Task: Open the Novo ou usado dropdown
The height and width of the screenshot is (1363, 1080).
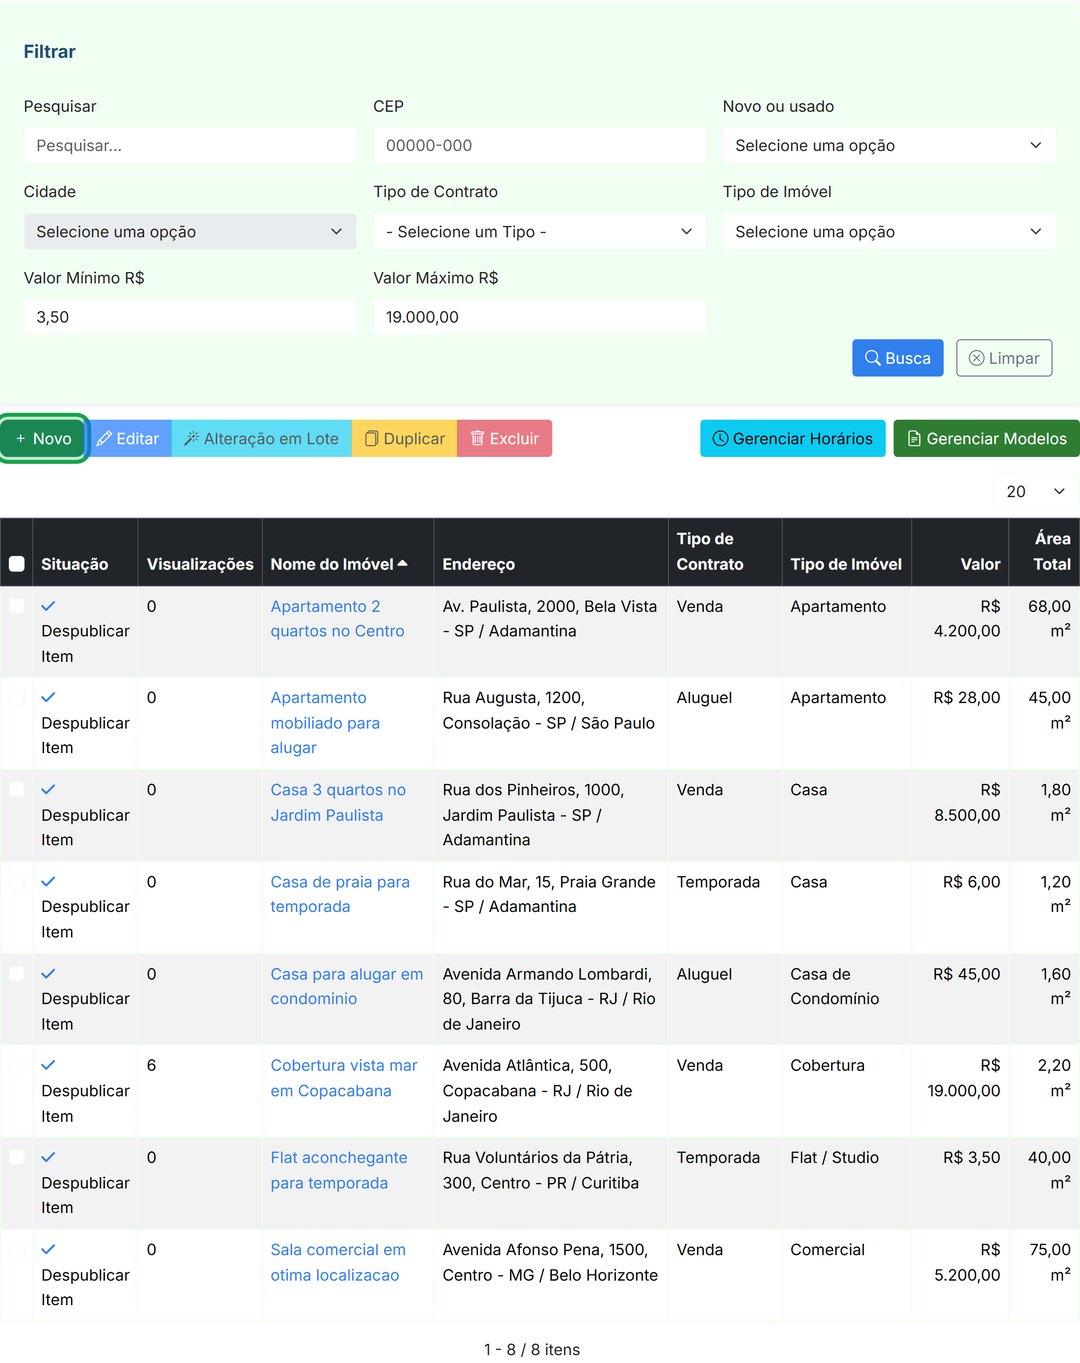Action: coord(889,145)
